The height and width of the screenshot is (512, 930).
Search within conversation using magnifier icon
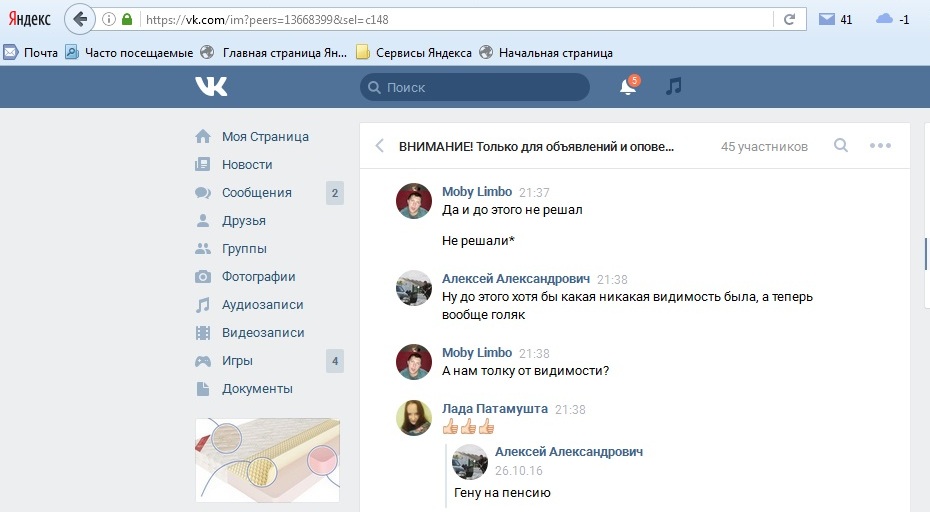click(840, 145)
